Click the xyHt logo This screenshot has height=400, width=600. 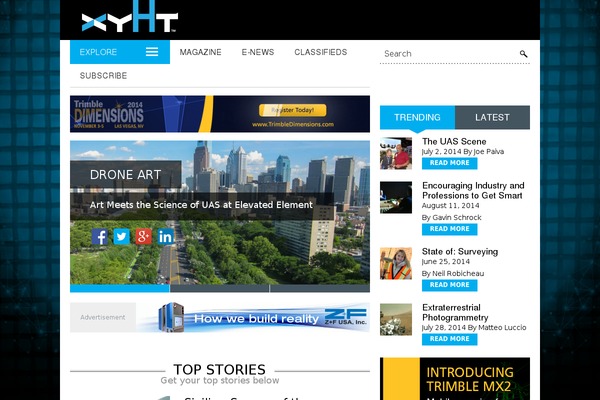(x=129, y=17)
